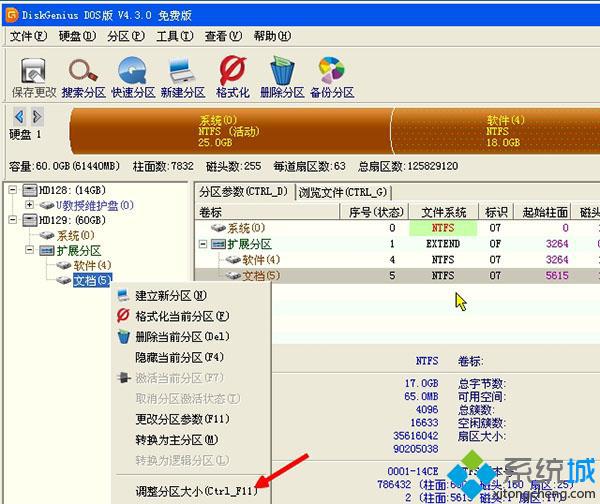Choose 建立新分区(N) from context menu
This screenshot has width=600, height=504.
171,295
